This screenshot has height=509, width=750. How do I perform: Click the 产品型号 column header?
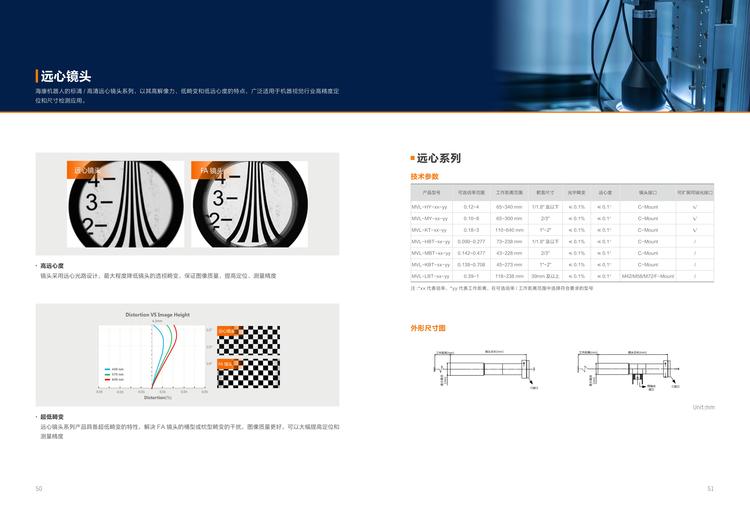431,191
